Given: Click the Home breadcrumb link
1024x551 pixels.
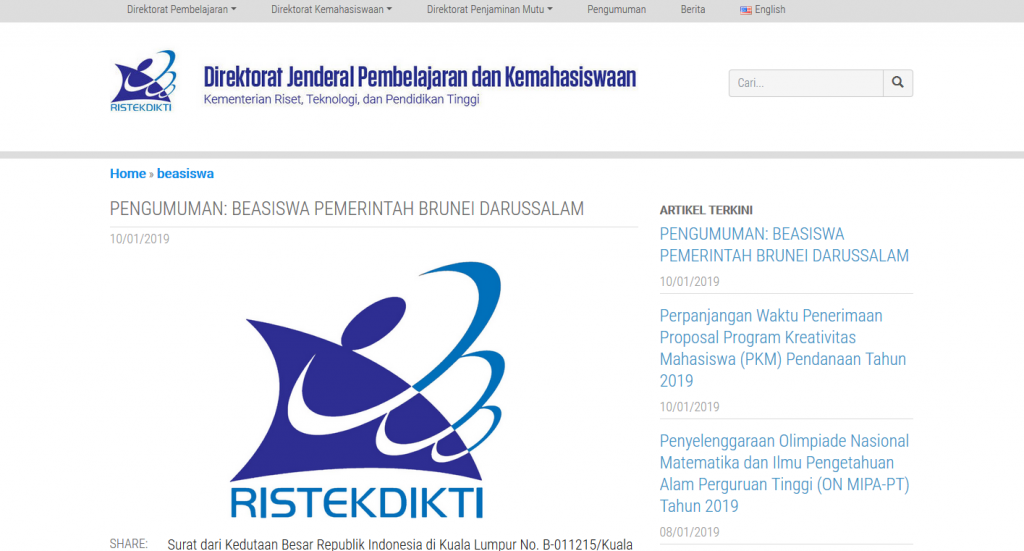Looking at the screenshot, I should point(128,174).
